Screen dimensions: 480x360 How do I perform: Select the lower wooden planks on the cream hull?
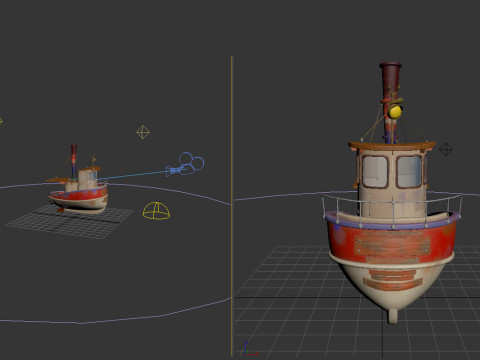(x=392, y=279)
